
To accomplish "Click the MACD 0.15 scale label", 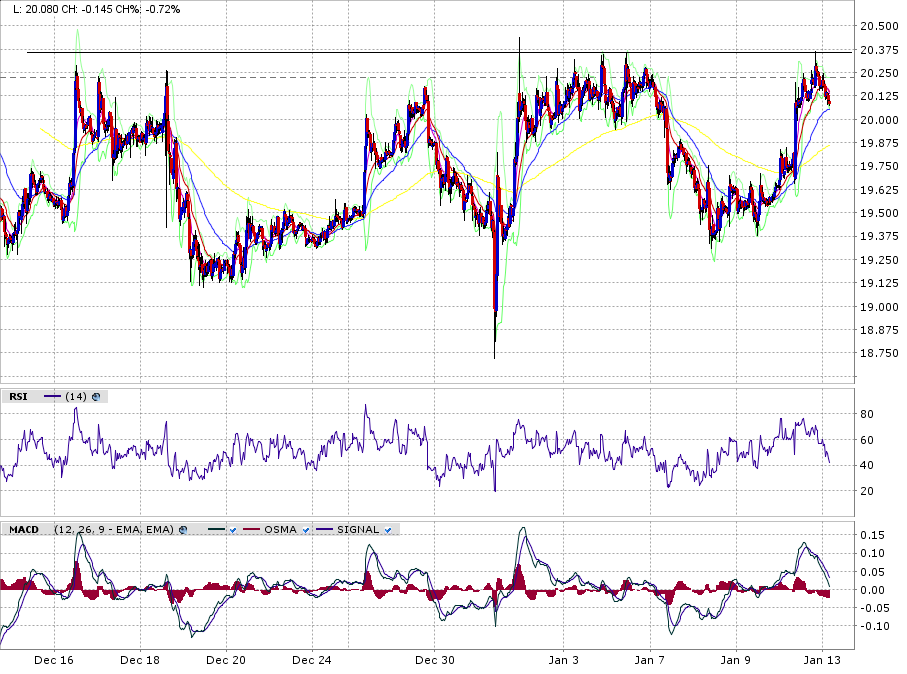I will (x=872, y=535).
